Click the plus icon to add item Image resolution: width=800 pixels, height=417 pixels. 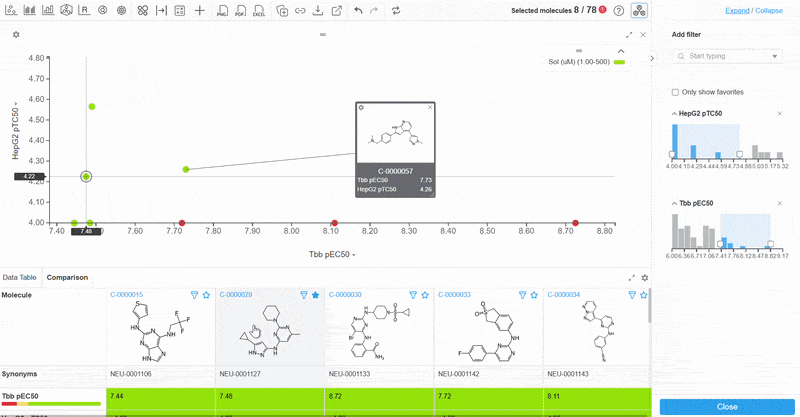(200, 10)
